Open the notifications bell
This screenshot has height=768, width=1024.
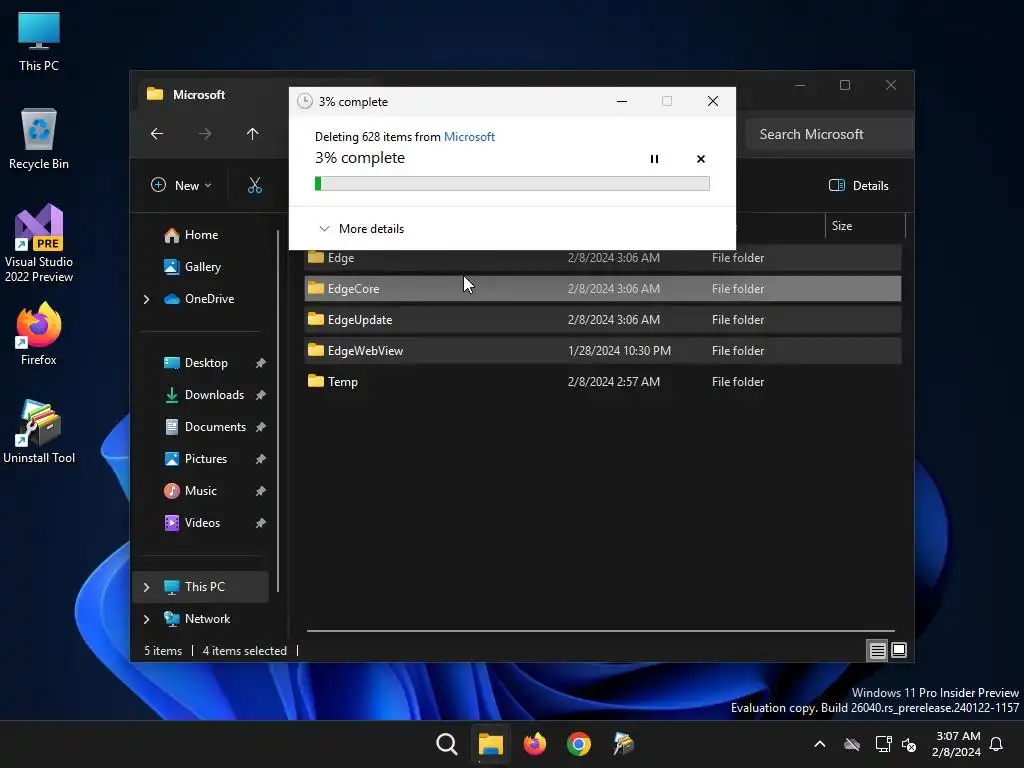[997, 744]
